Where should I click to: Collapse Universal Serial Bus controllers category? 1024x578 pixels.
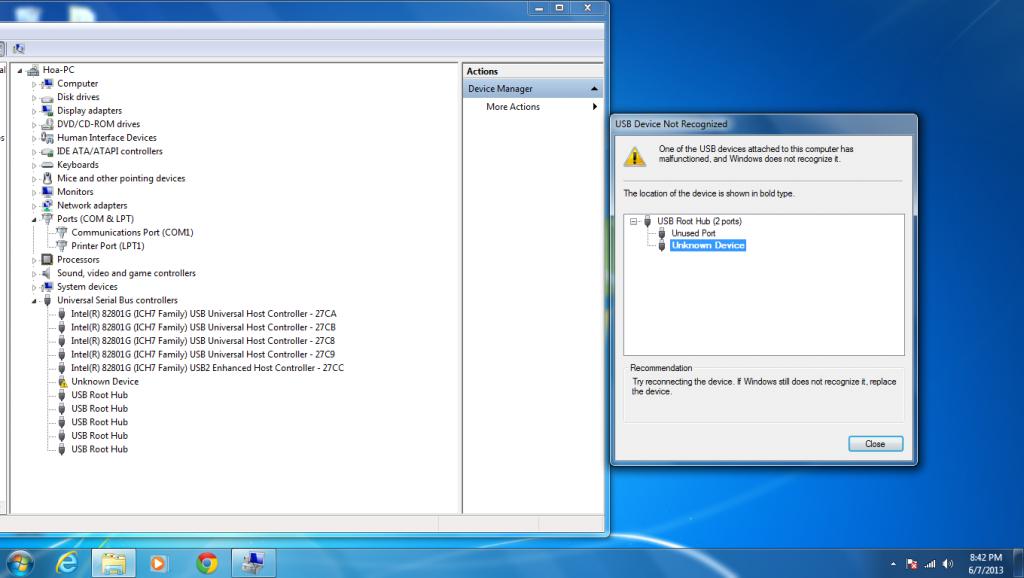[x=34, y=301]
